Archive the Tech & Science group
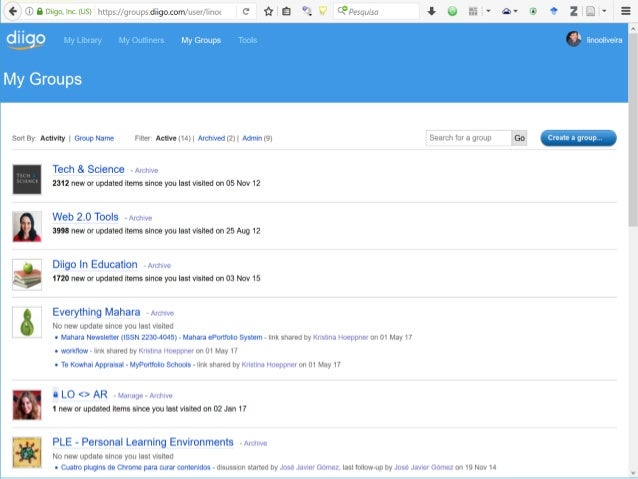This screenshot has height=479, width=638. pos(146,171)
